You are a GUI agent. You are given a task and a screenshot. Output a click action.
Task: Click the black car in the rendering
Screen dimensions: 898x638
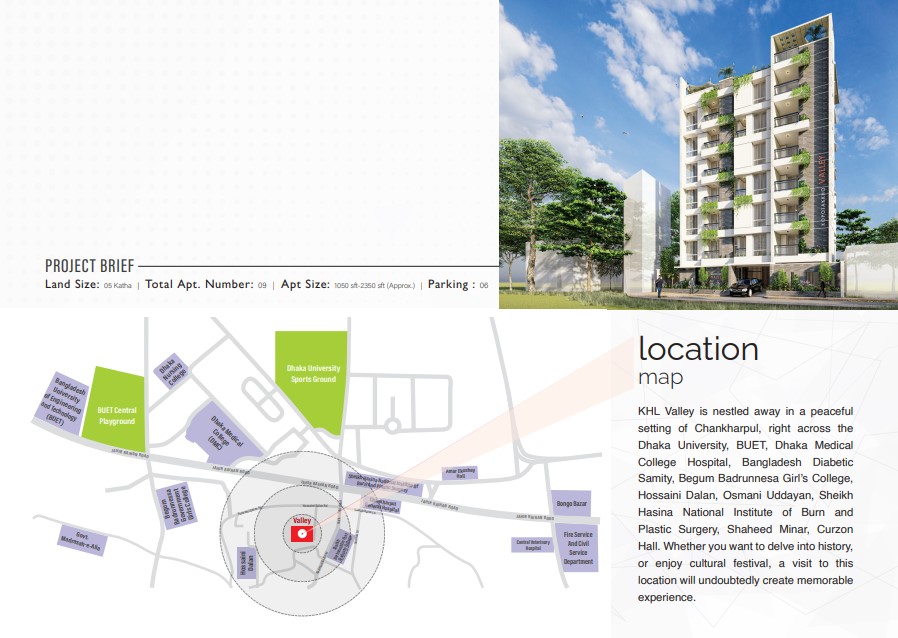pos(748,286)
